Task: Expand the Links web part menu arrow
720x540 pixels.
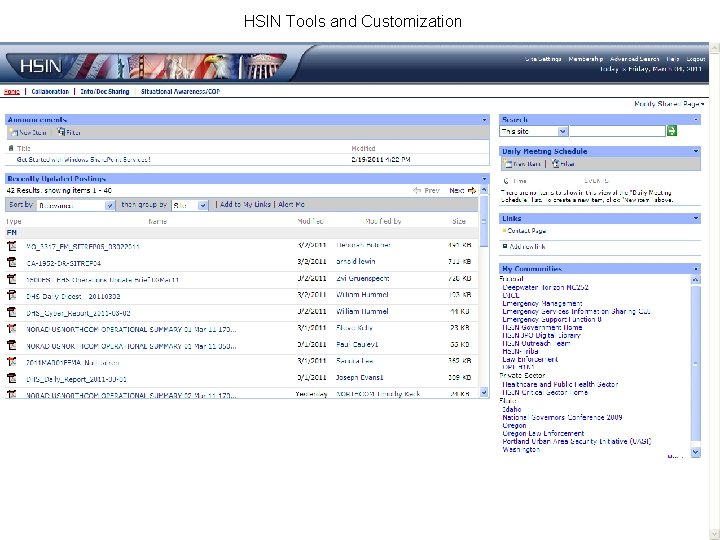Action: pyautogui.click(x=696, y=218)
